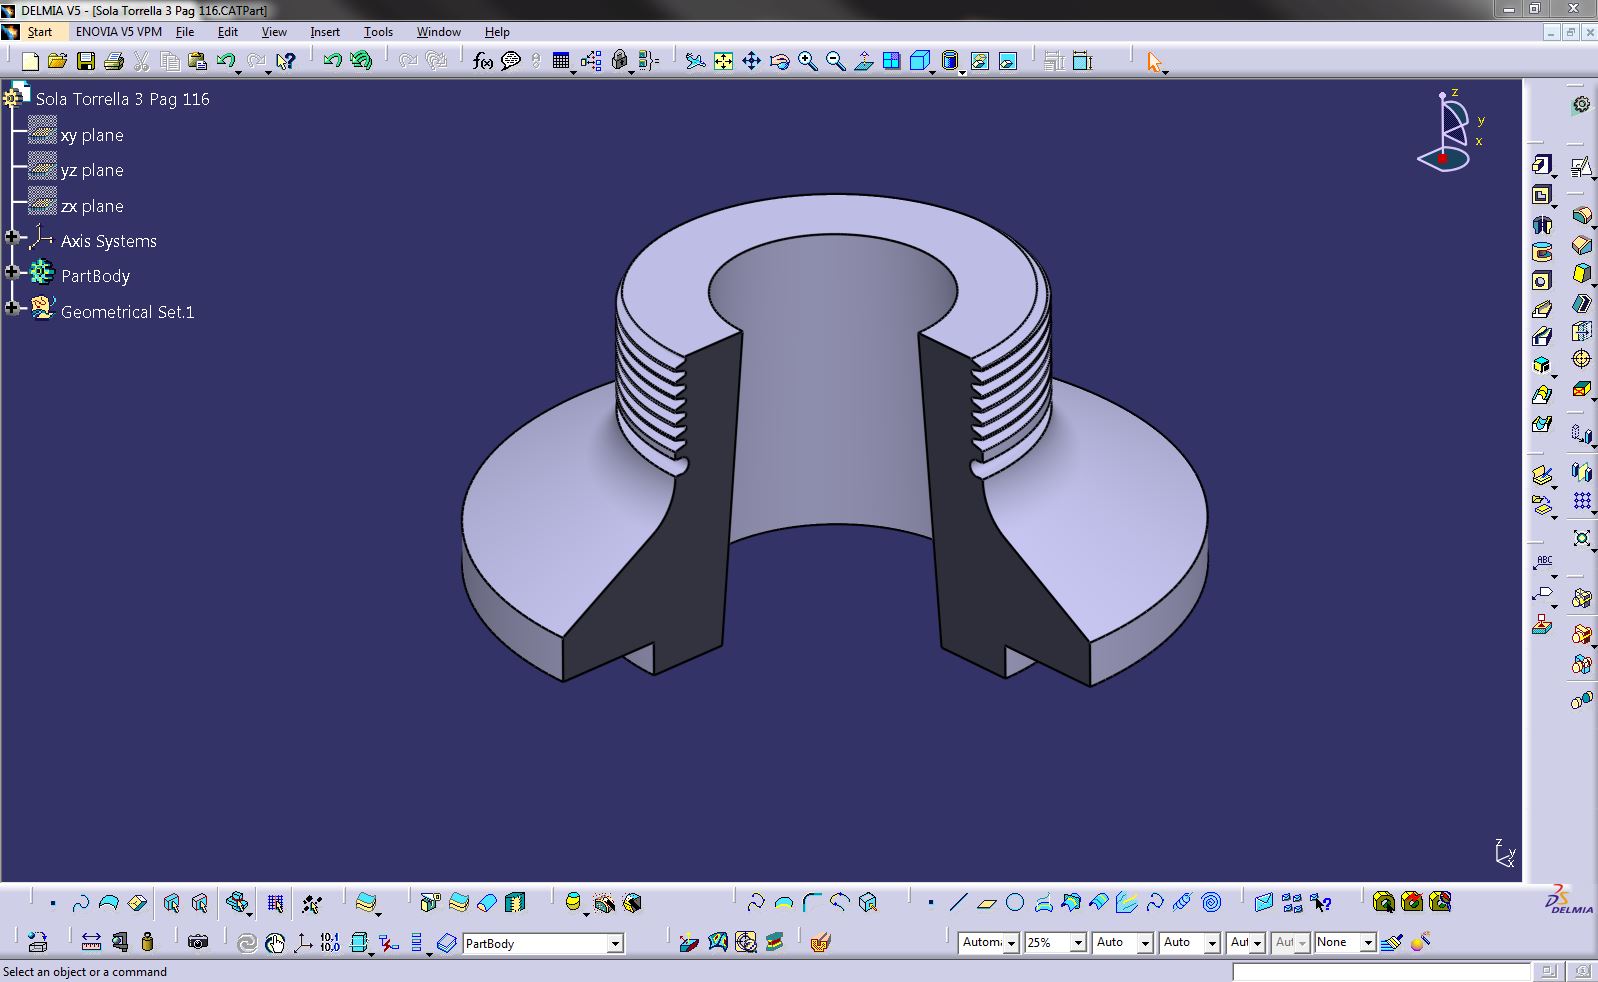The width and height of the screenshot is (1598, 982).
Task: Click the Helix spiral curve icon
Action: [x=1211, y=903]
